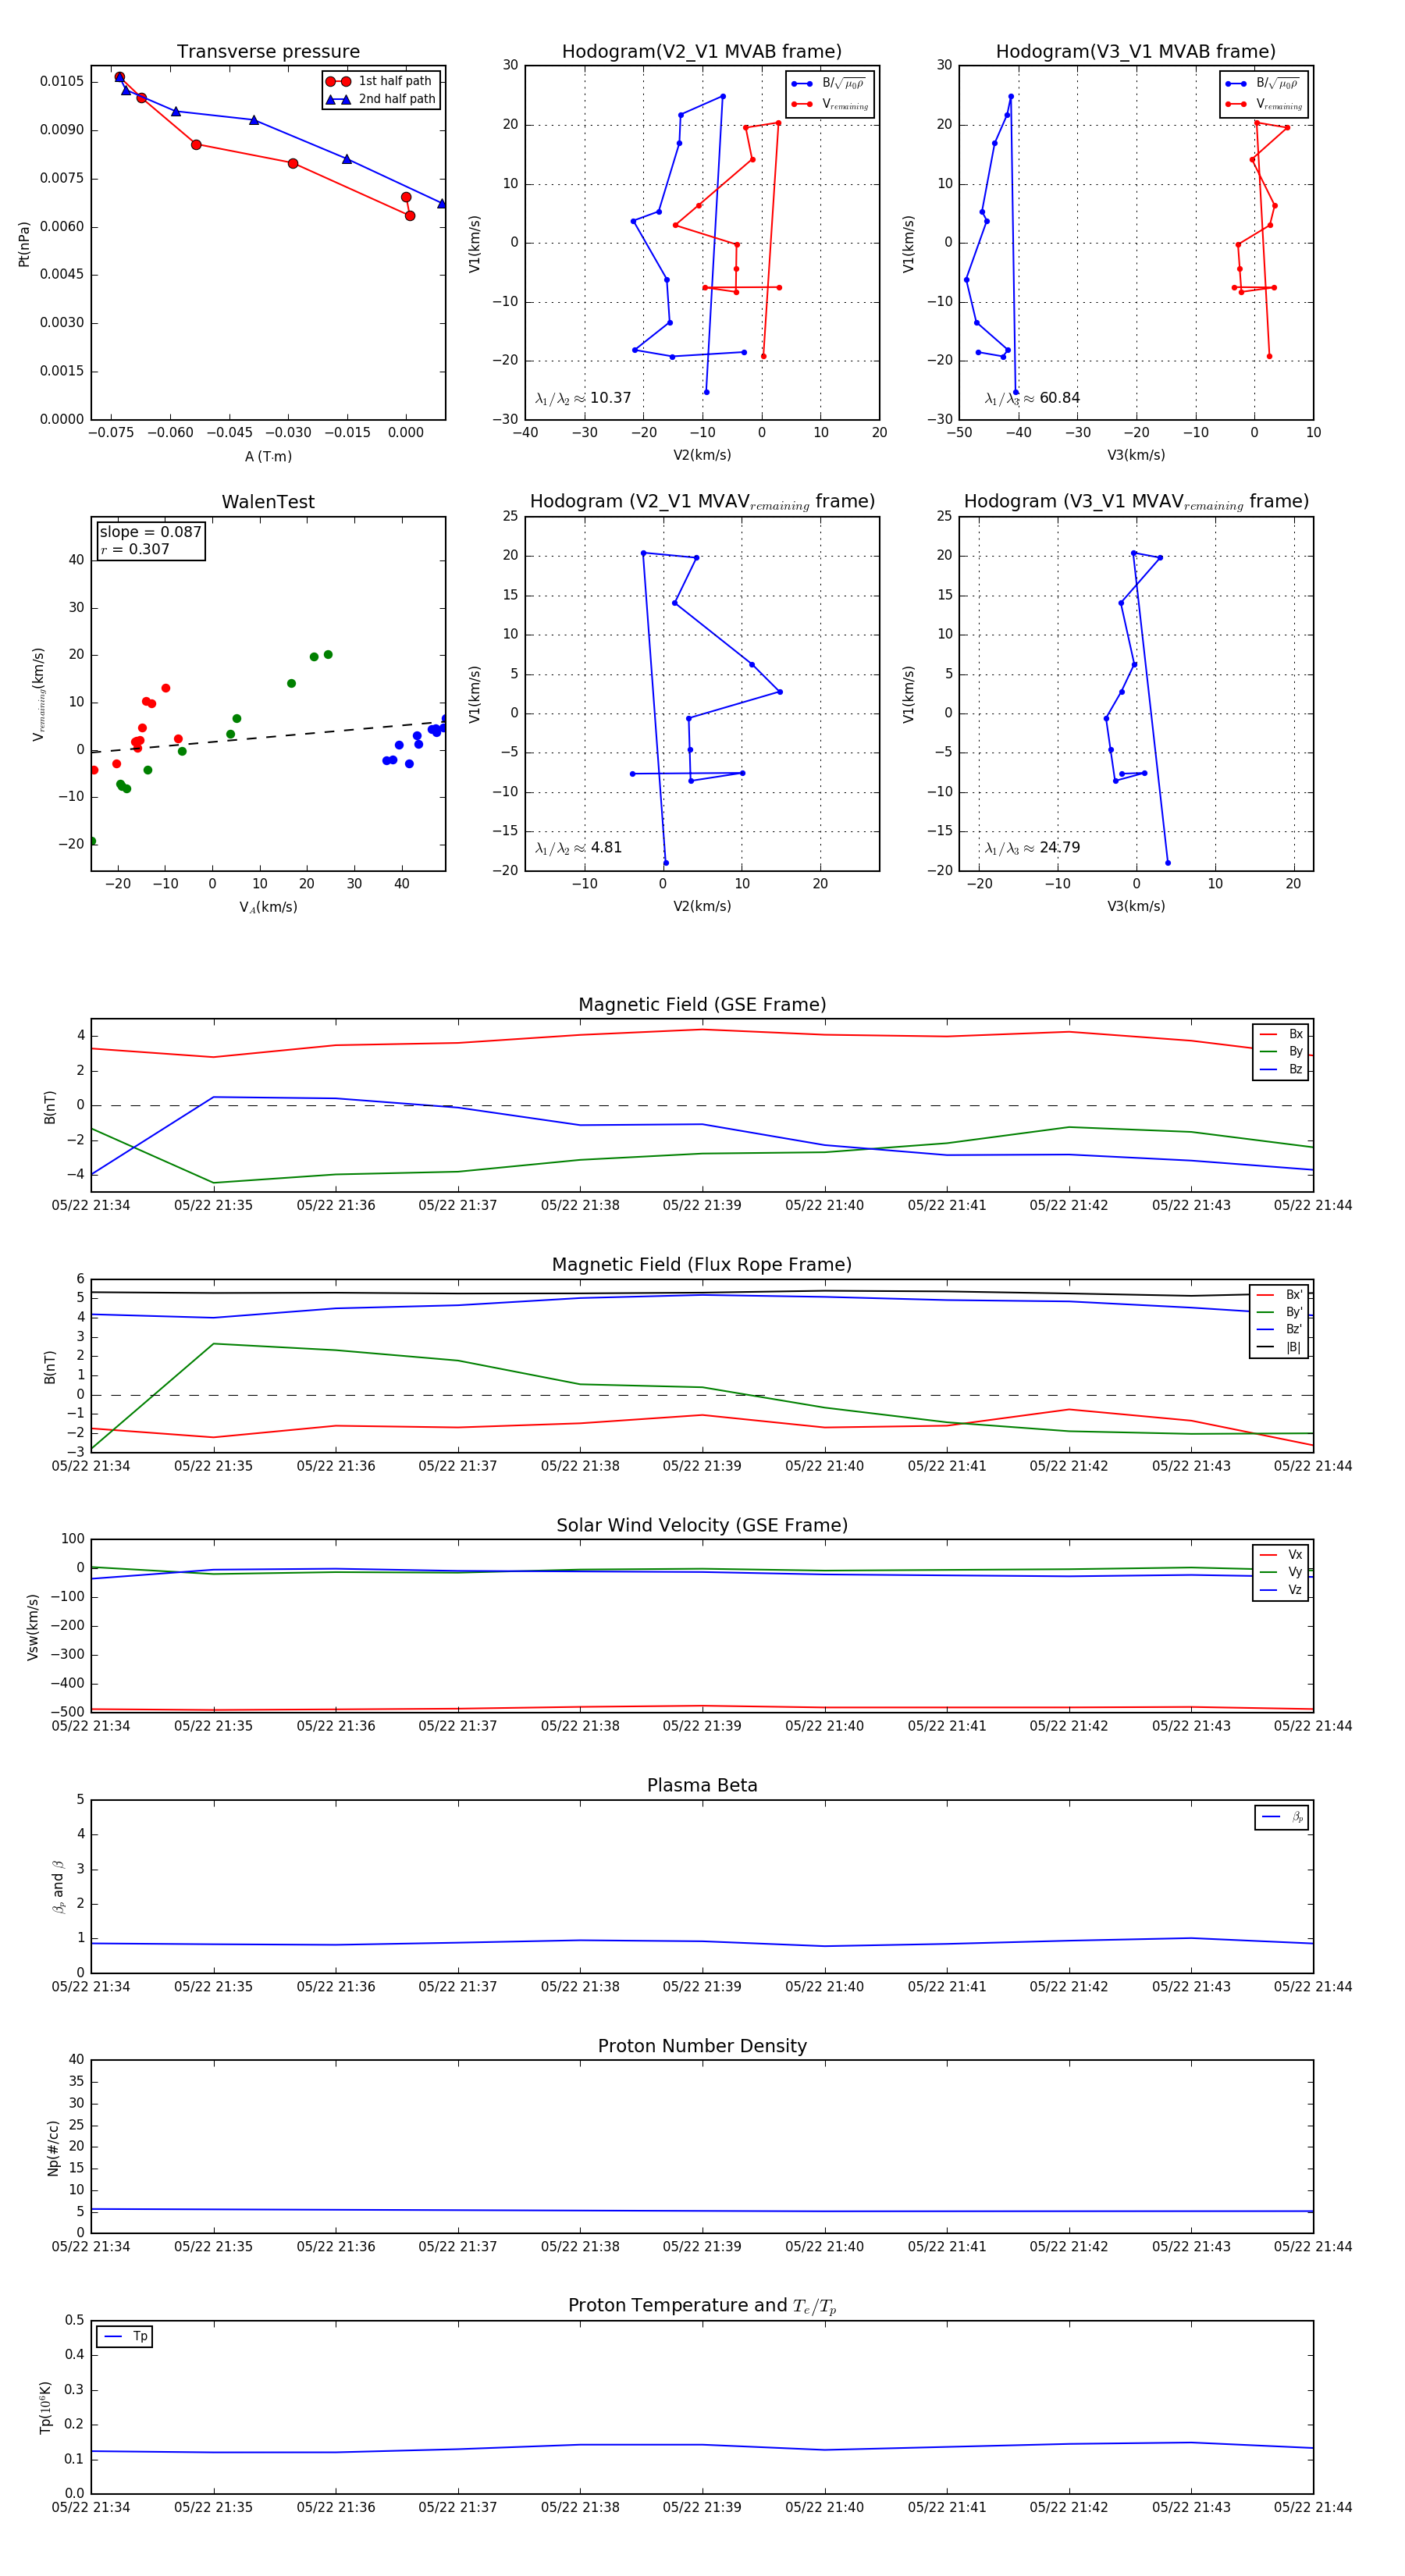
Task: Click the "Tp(10^6K)" y-axis label
Action: 46,2407
